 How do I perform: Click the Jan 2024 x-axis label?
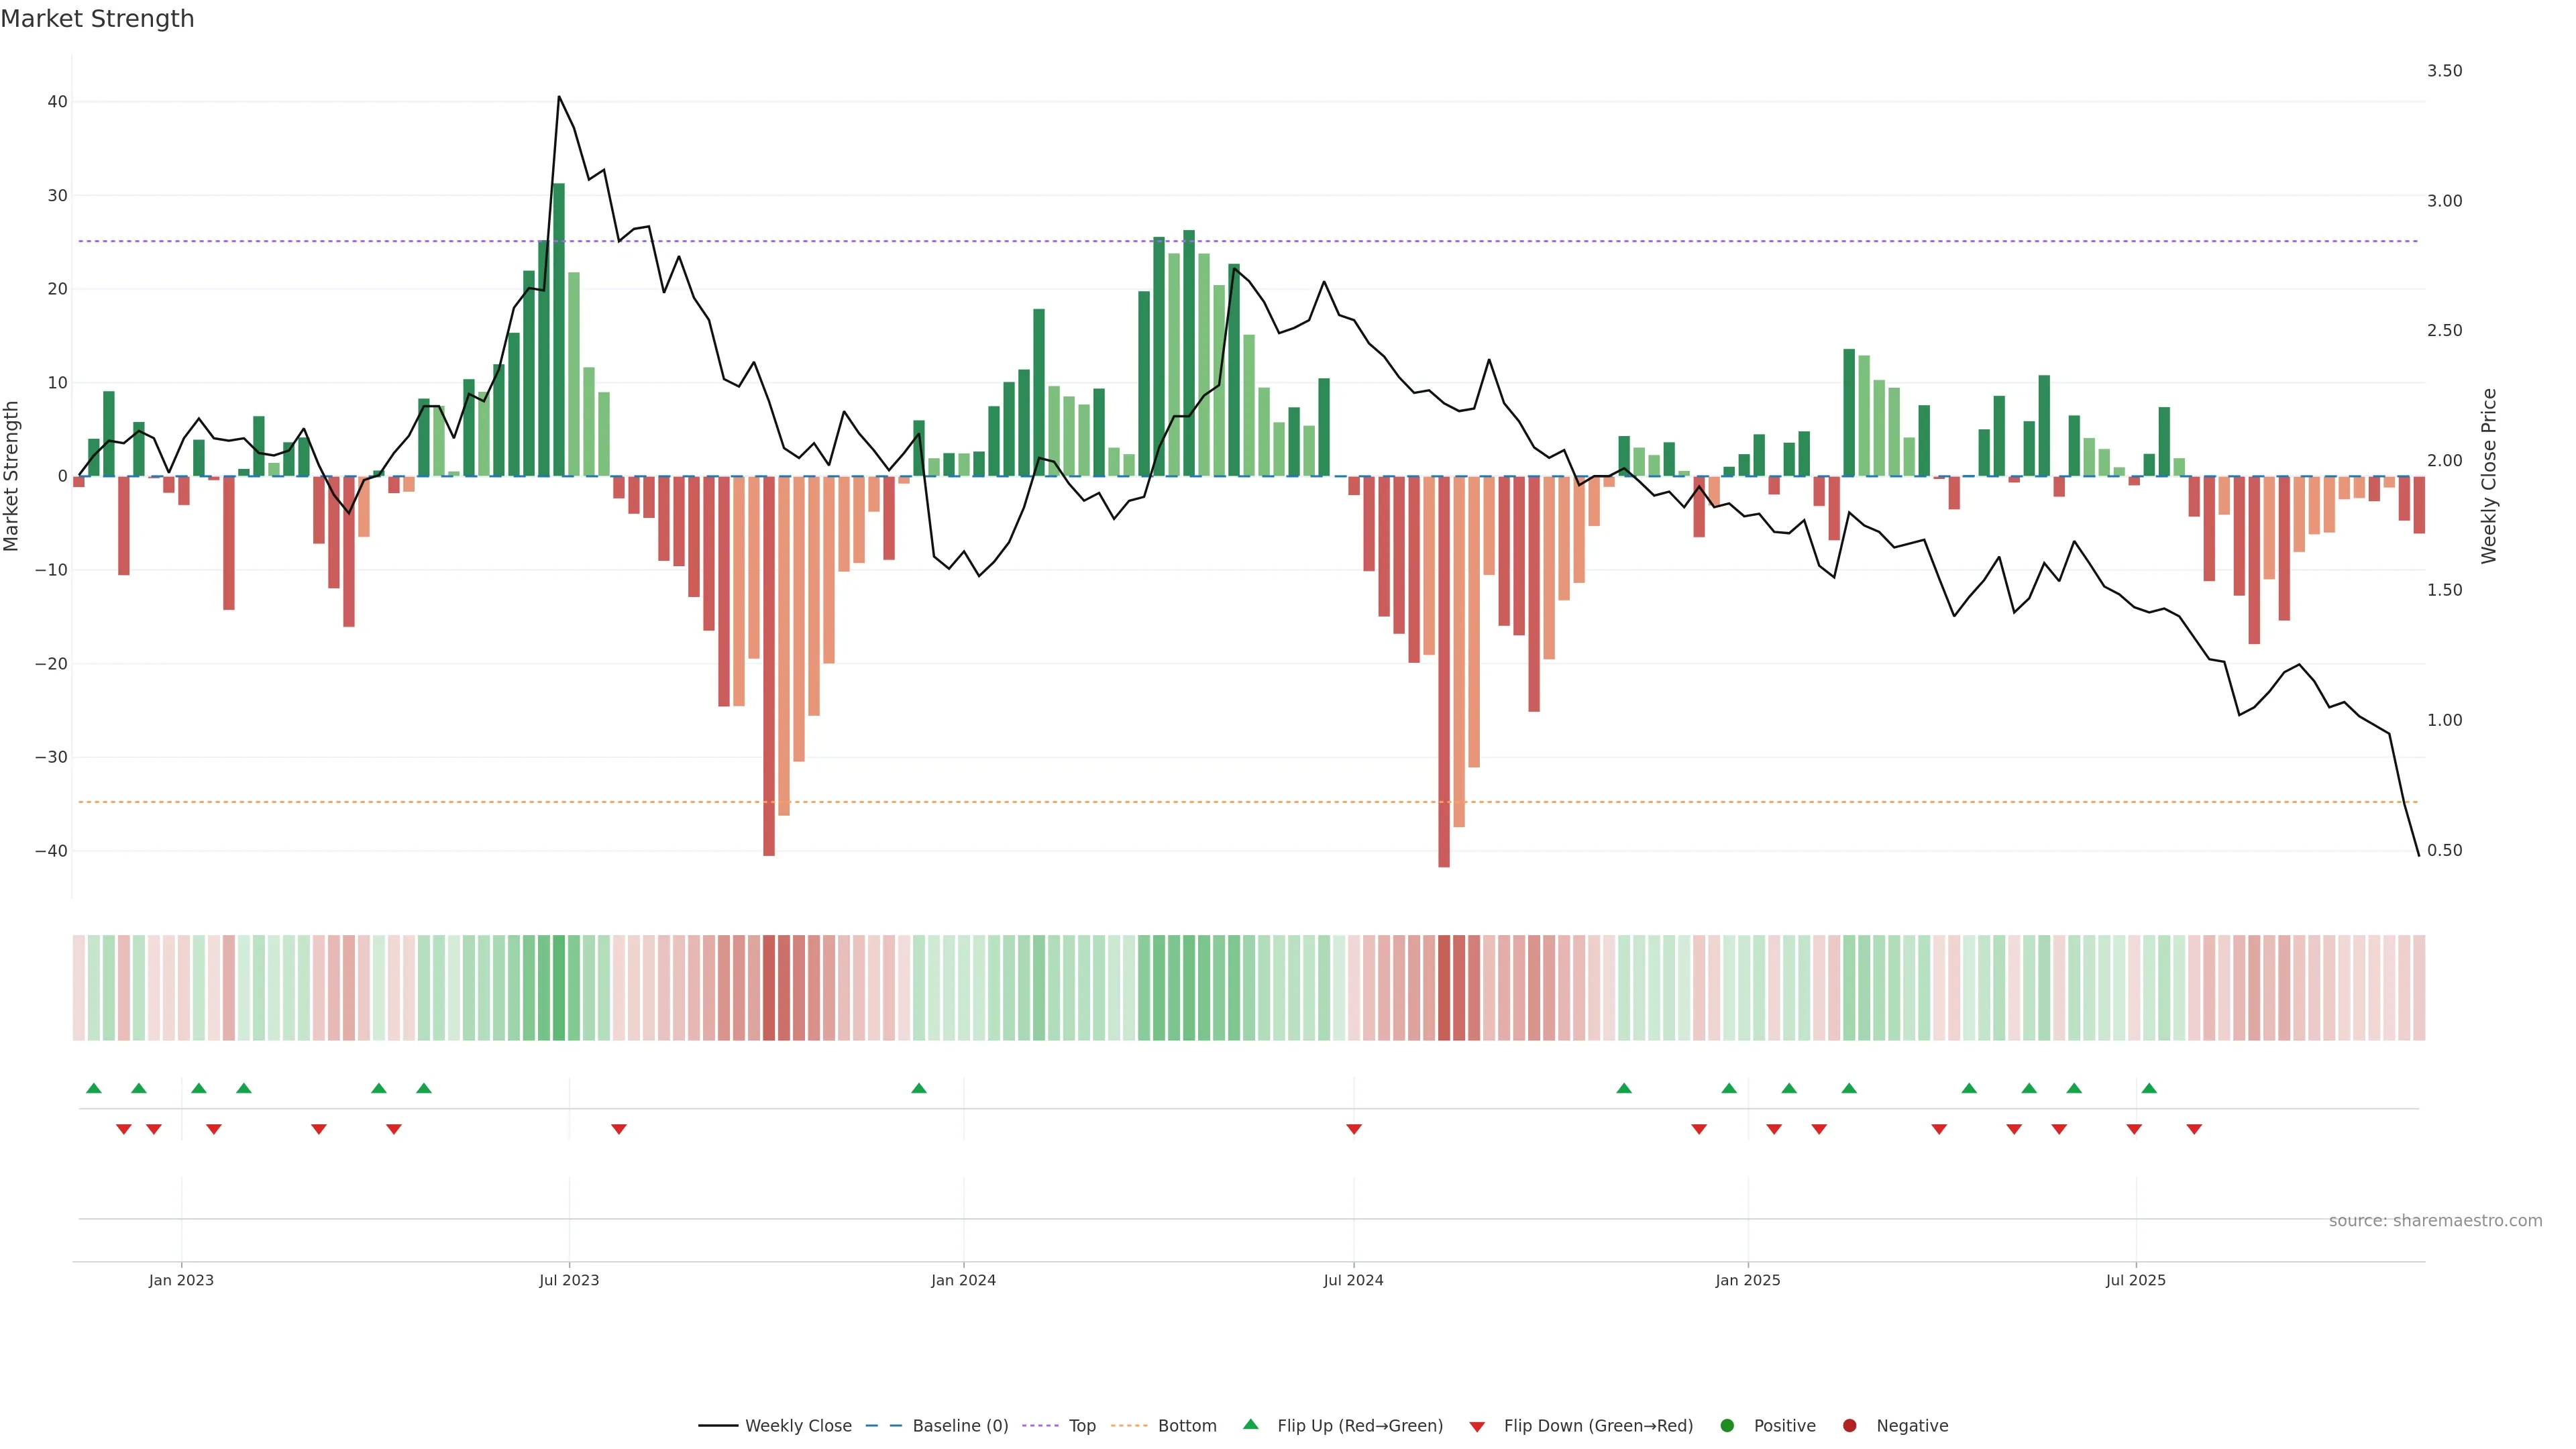(x=963, y=1280)
